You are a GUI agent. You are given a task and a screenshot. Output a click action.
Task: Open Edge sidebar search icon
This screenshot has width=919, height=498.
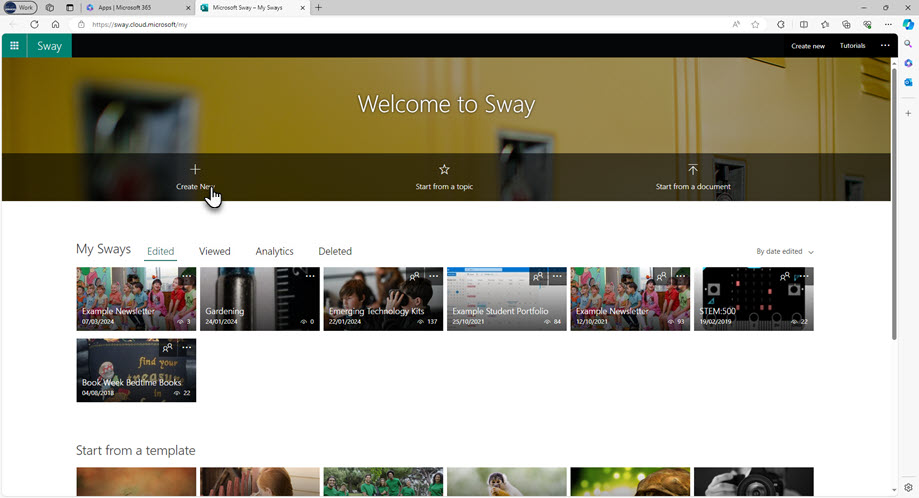tap(908, 44)
